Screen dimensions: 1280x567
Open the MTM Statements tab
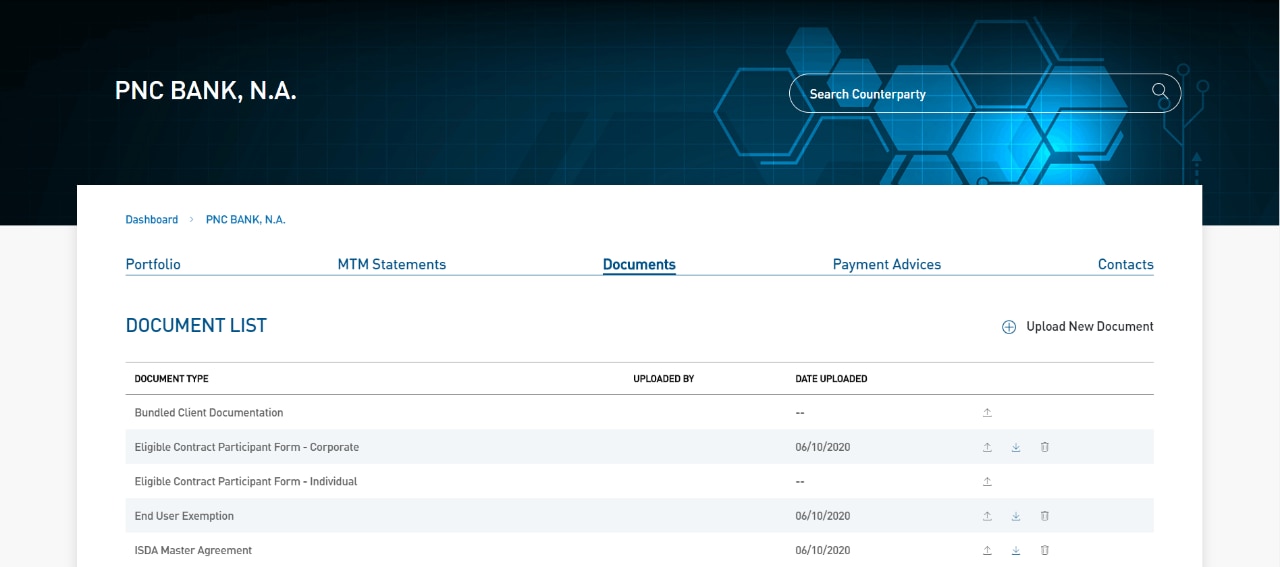tap(392, 265)
